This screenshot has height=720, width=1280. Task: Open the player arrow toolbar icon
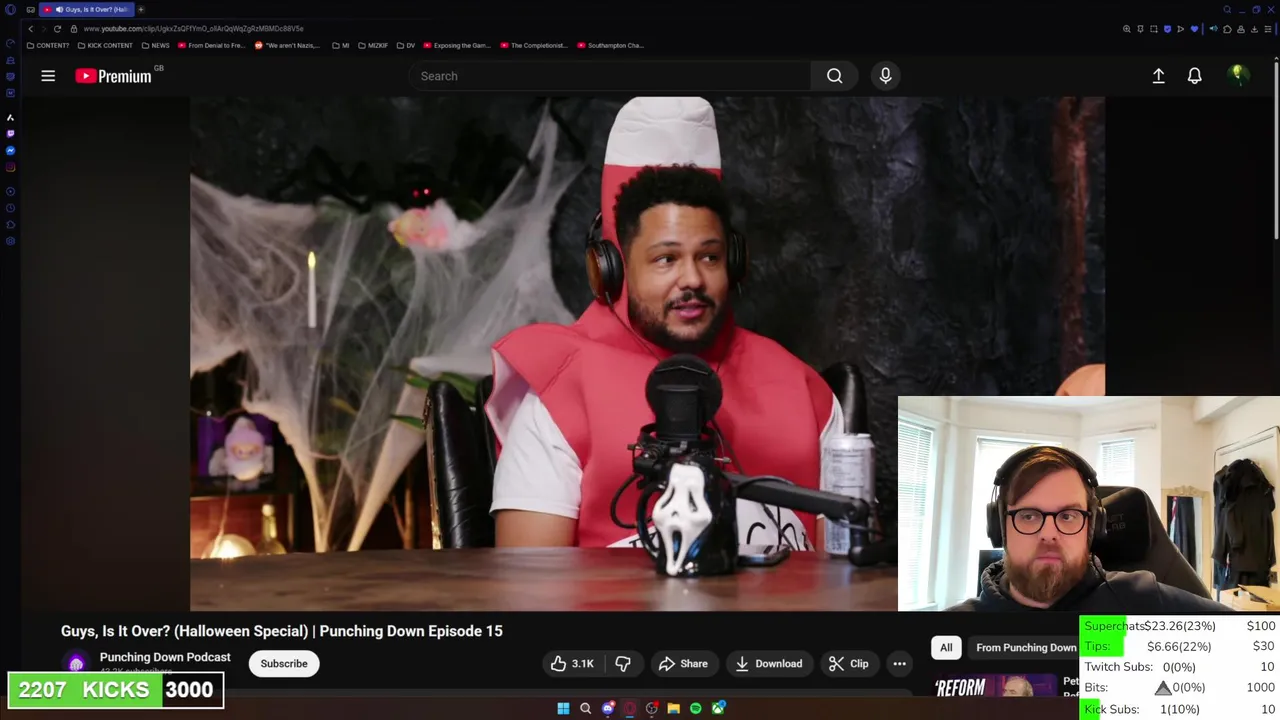coord(1180,29)
